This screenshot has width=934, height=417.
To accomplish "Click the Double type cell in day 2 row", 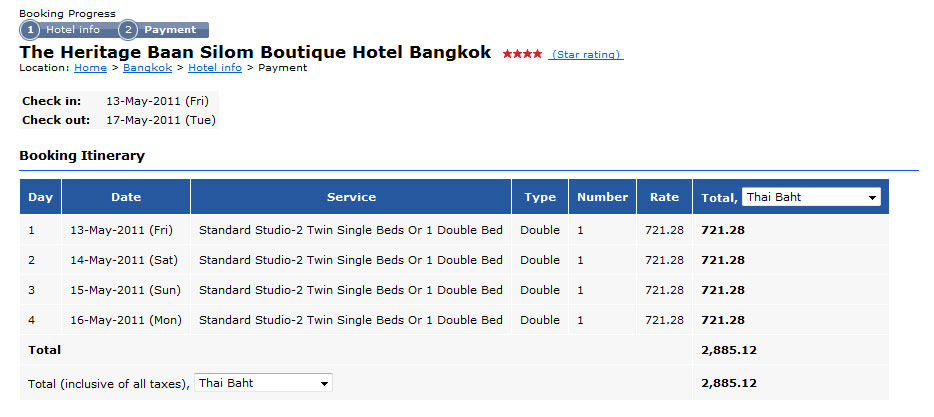I will pyautogui.click(x=540, y=260).
